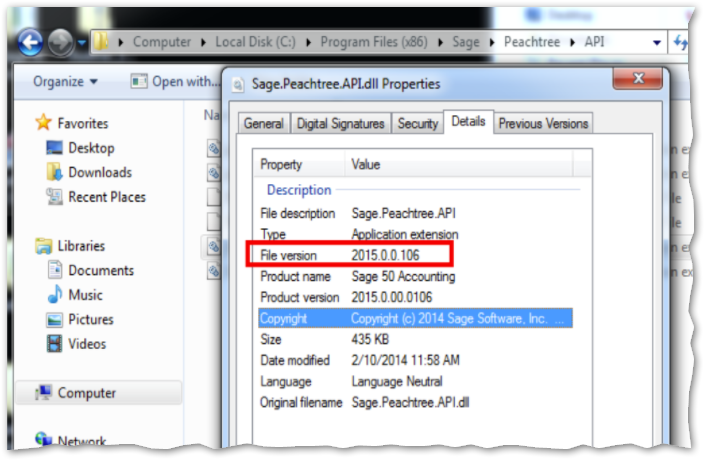Click the Favorites star icon
706x461 pixels.
[44, 122]
